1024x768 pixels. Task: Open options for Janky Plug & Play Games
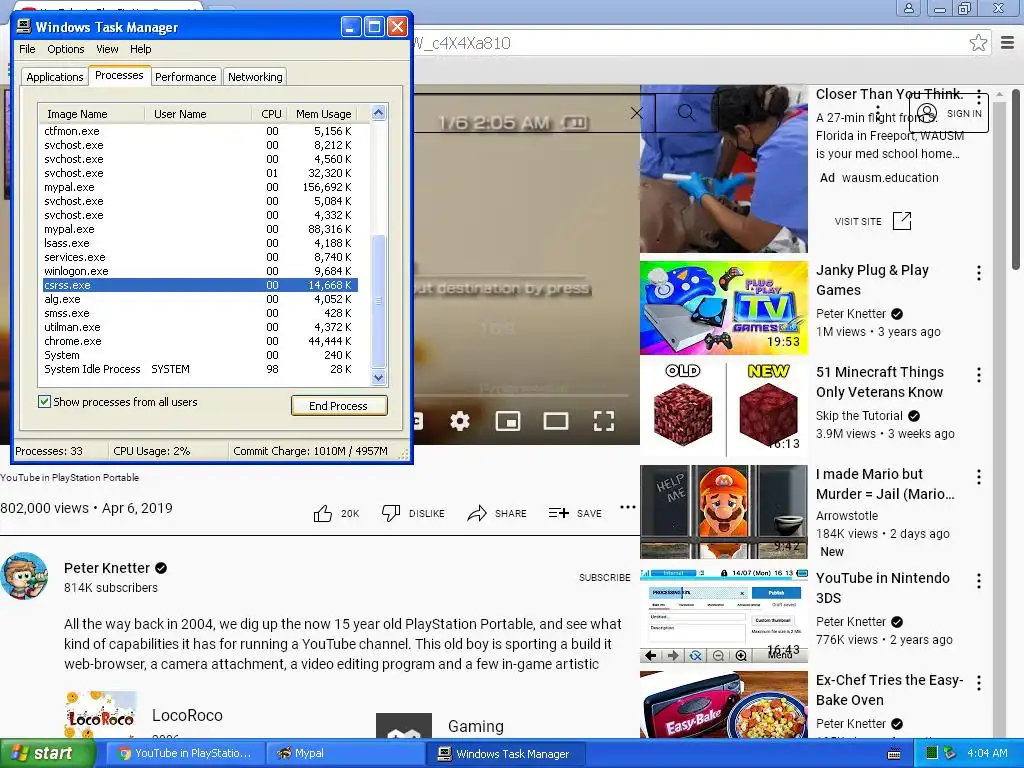pyautogui.click(x=978, y=273)
